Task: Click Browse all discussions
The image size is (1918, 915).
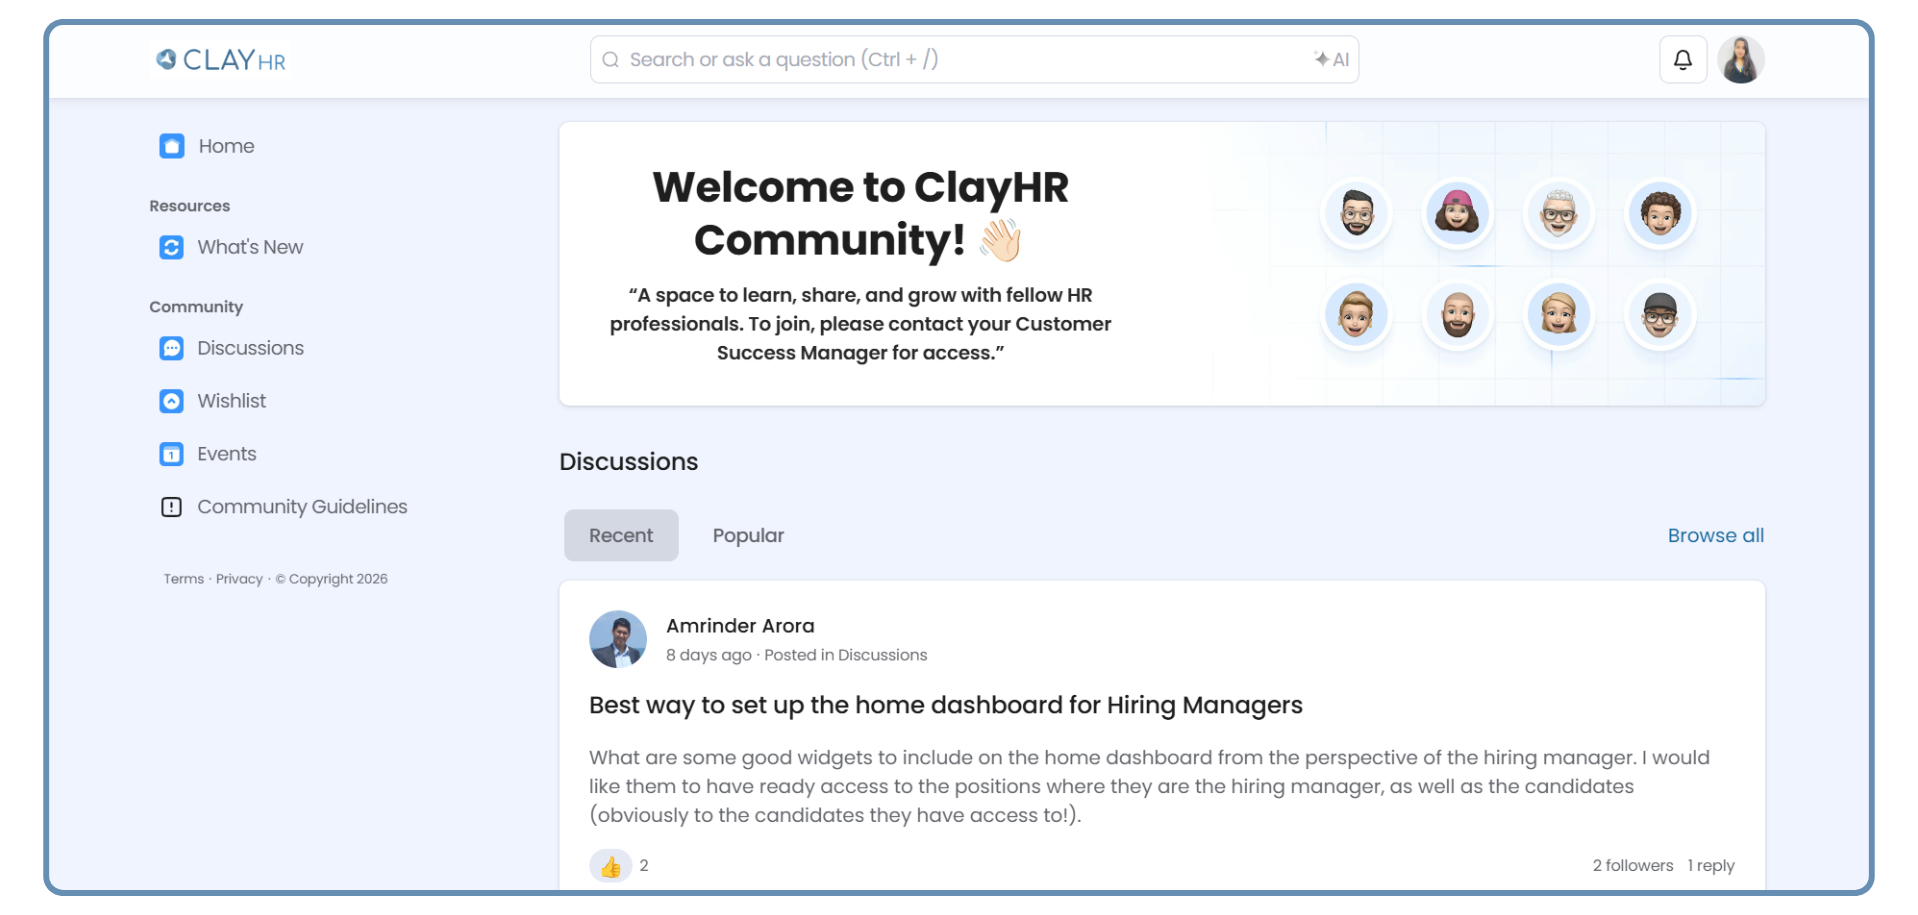Action: (1716, 535)
